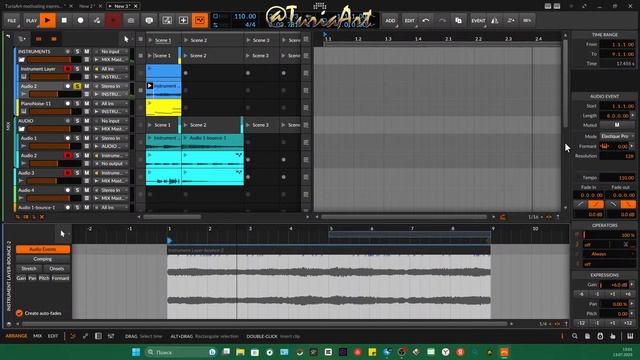Toggle automation write mode icon
This screenshot has height=360, width=640.
coord(97,20)
